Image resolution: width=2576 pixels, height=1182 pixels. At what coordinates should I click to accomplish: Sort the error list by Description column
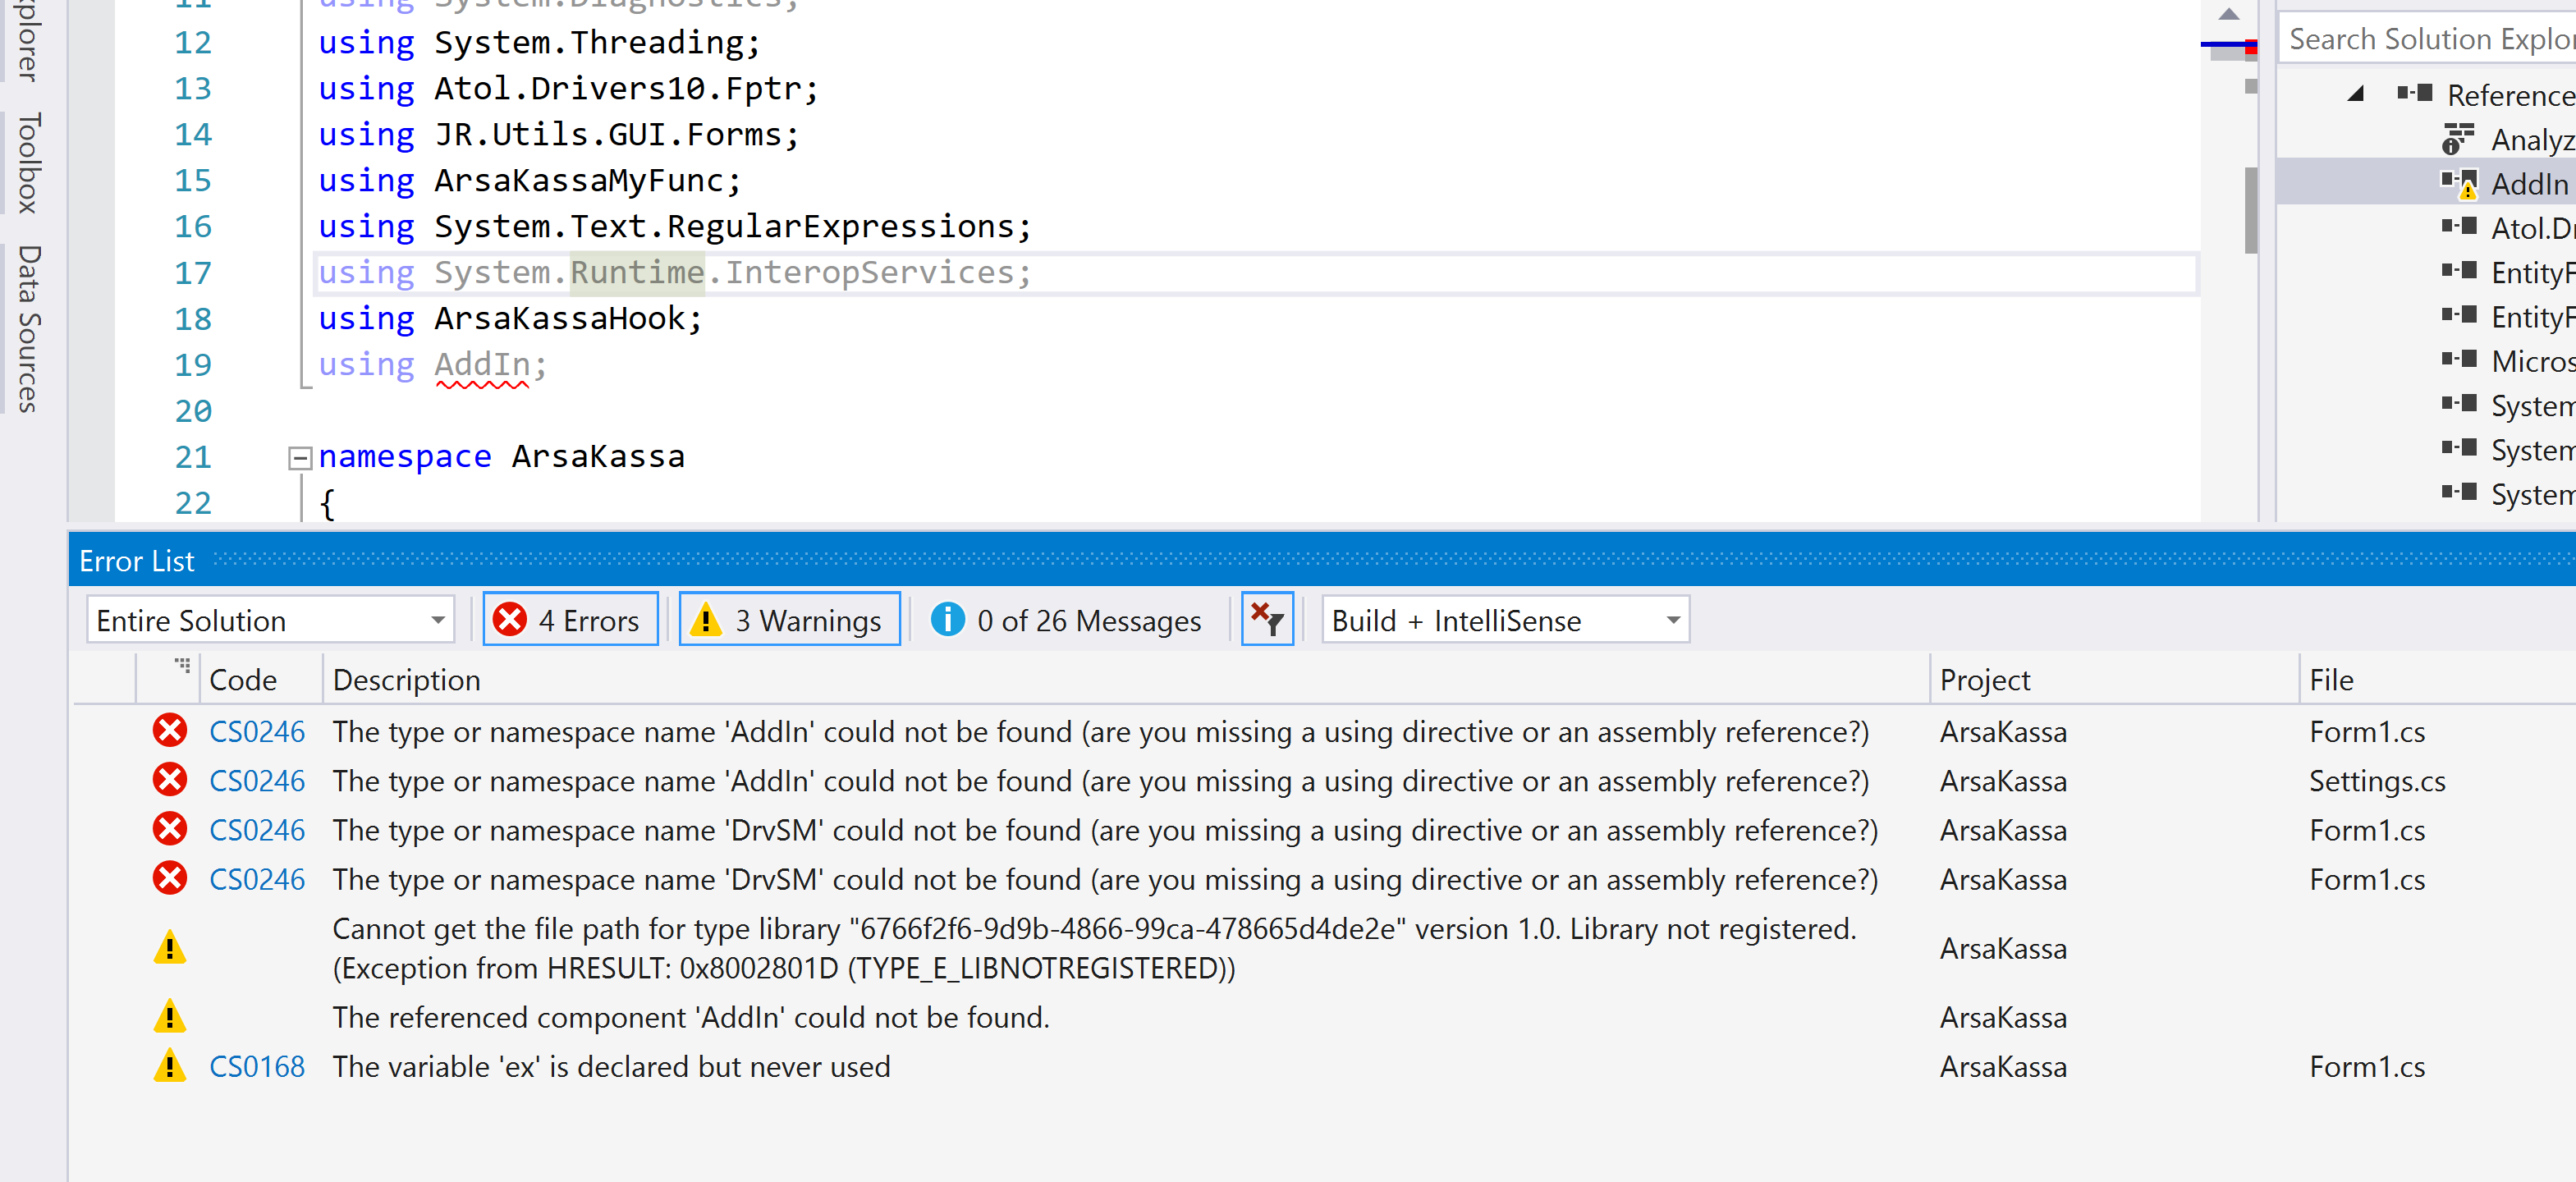[1126, 680]
